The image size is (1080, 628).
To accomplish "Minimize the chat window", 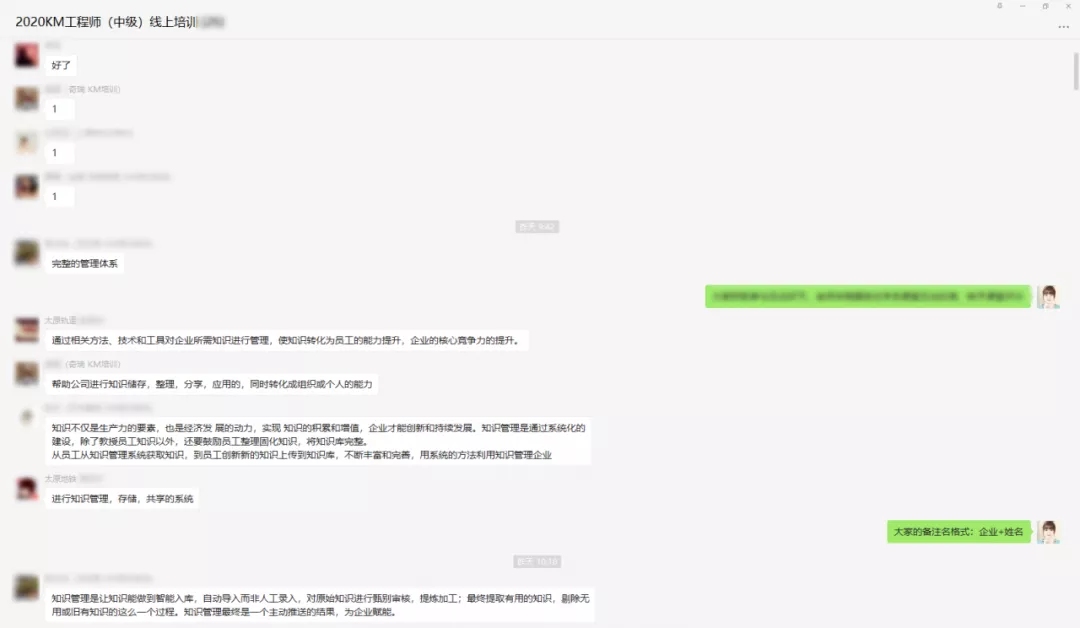I will pyautogui.click(x=1022, y=6).
